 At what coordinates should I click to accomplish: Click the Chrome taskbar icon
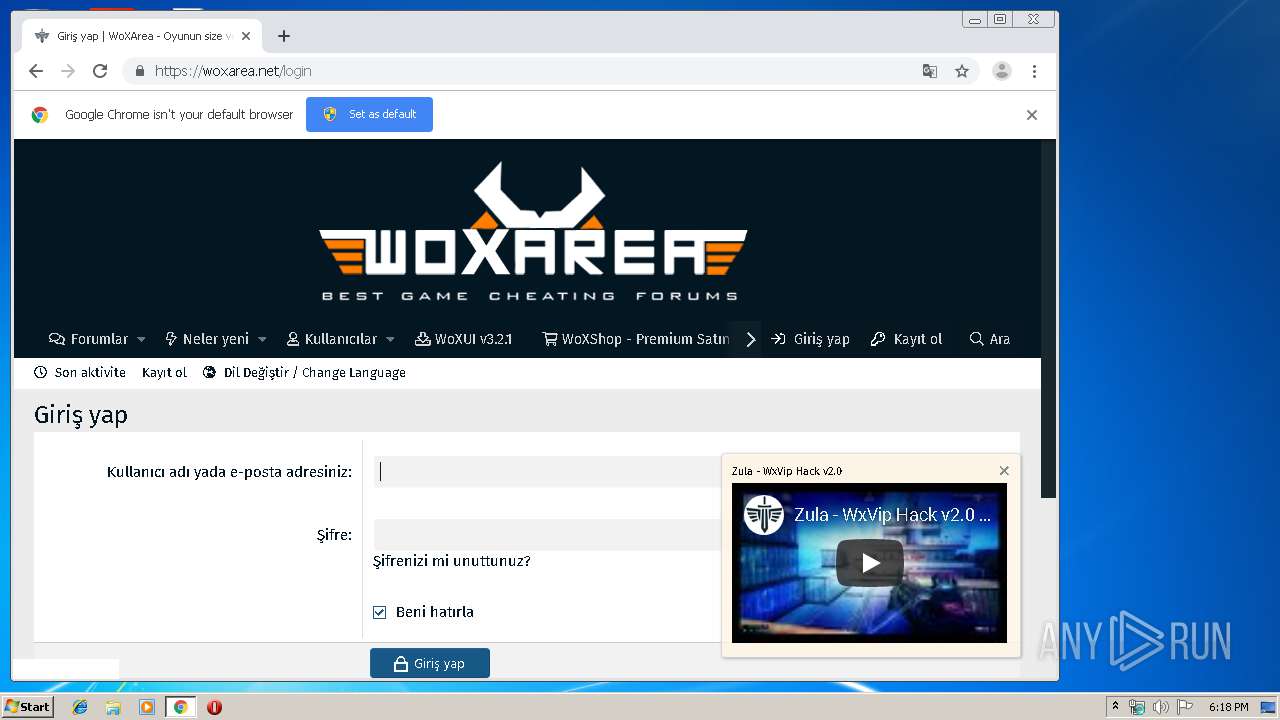180,707
